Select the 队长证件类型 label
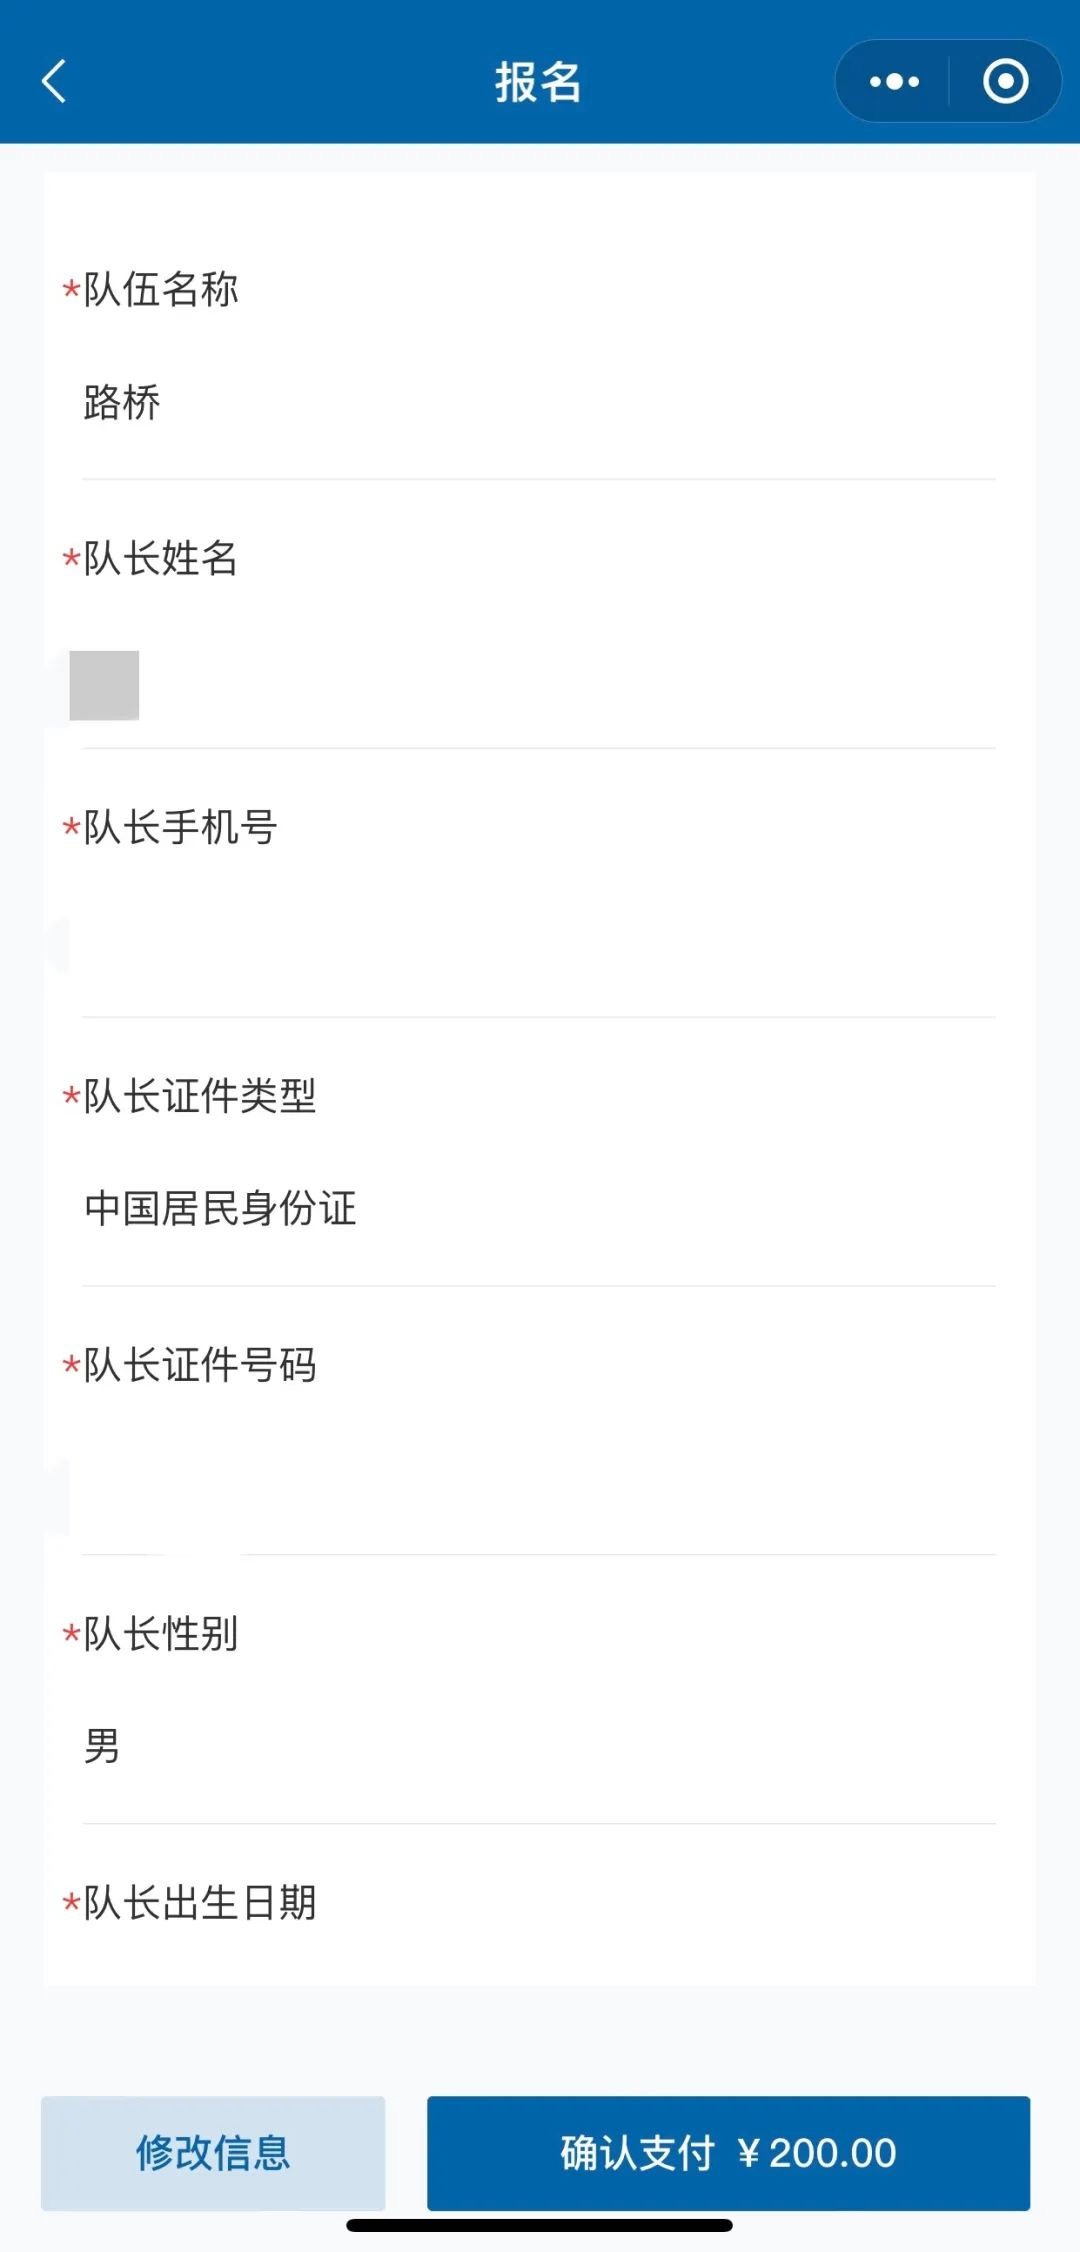 (x=200, y=1096)
